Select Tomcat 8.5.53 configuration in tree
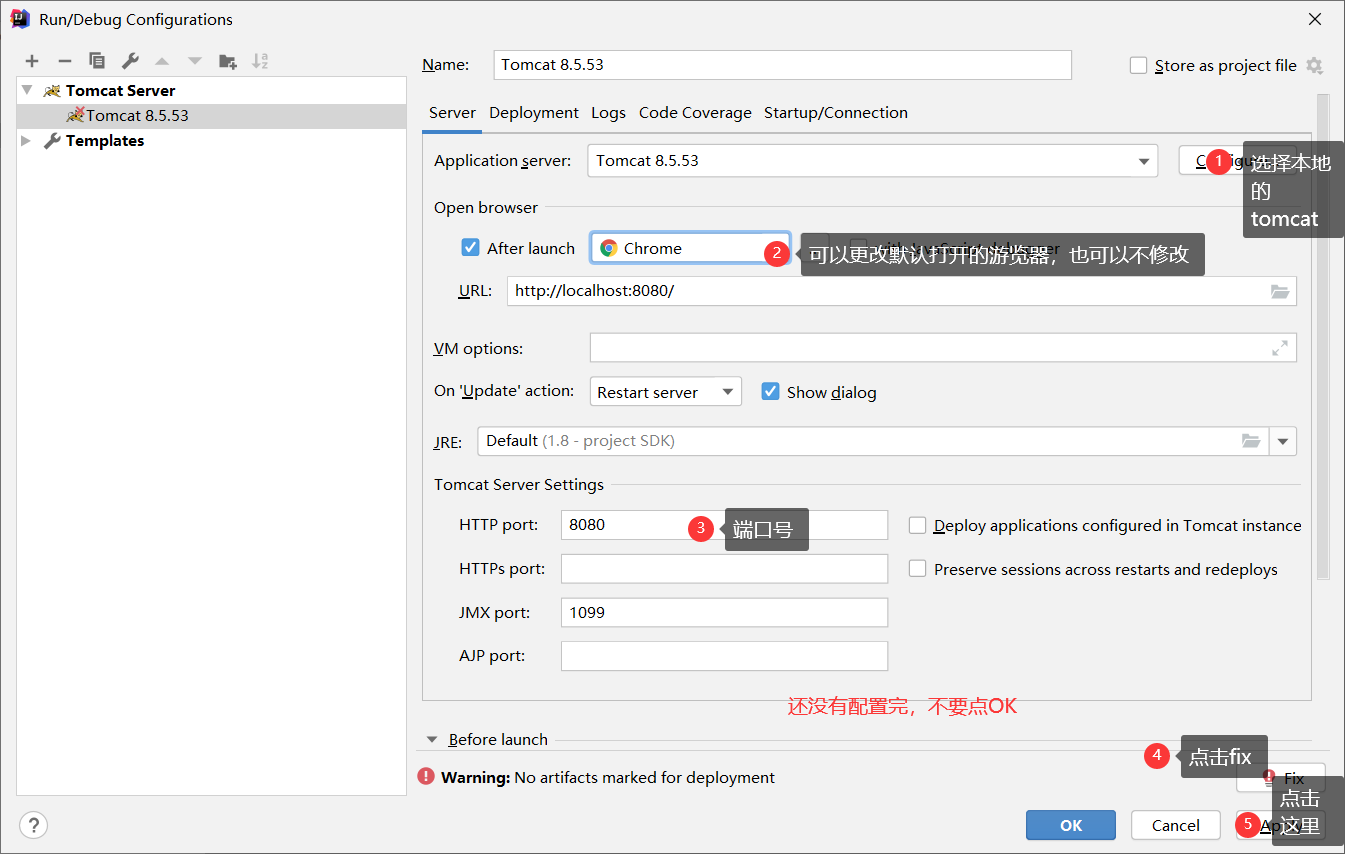Image resolution: width=1345 pixels, height=854 pixels. coord(211,116)
